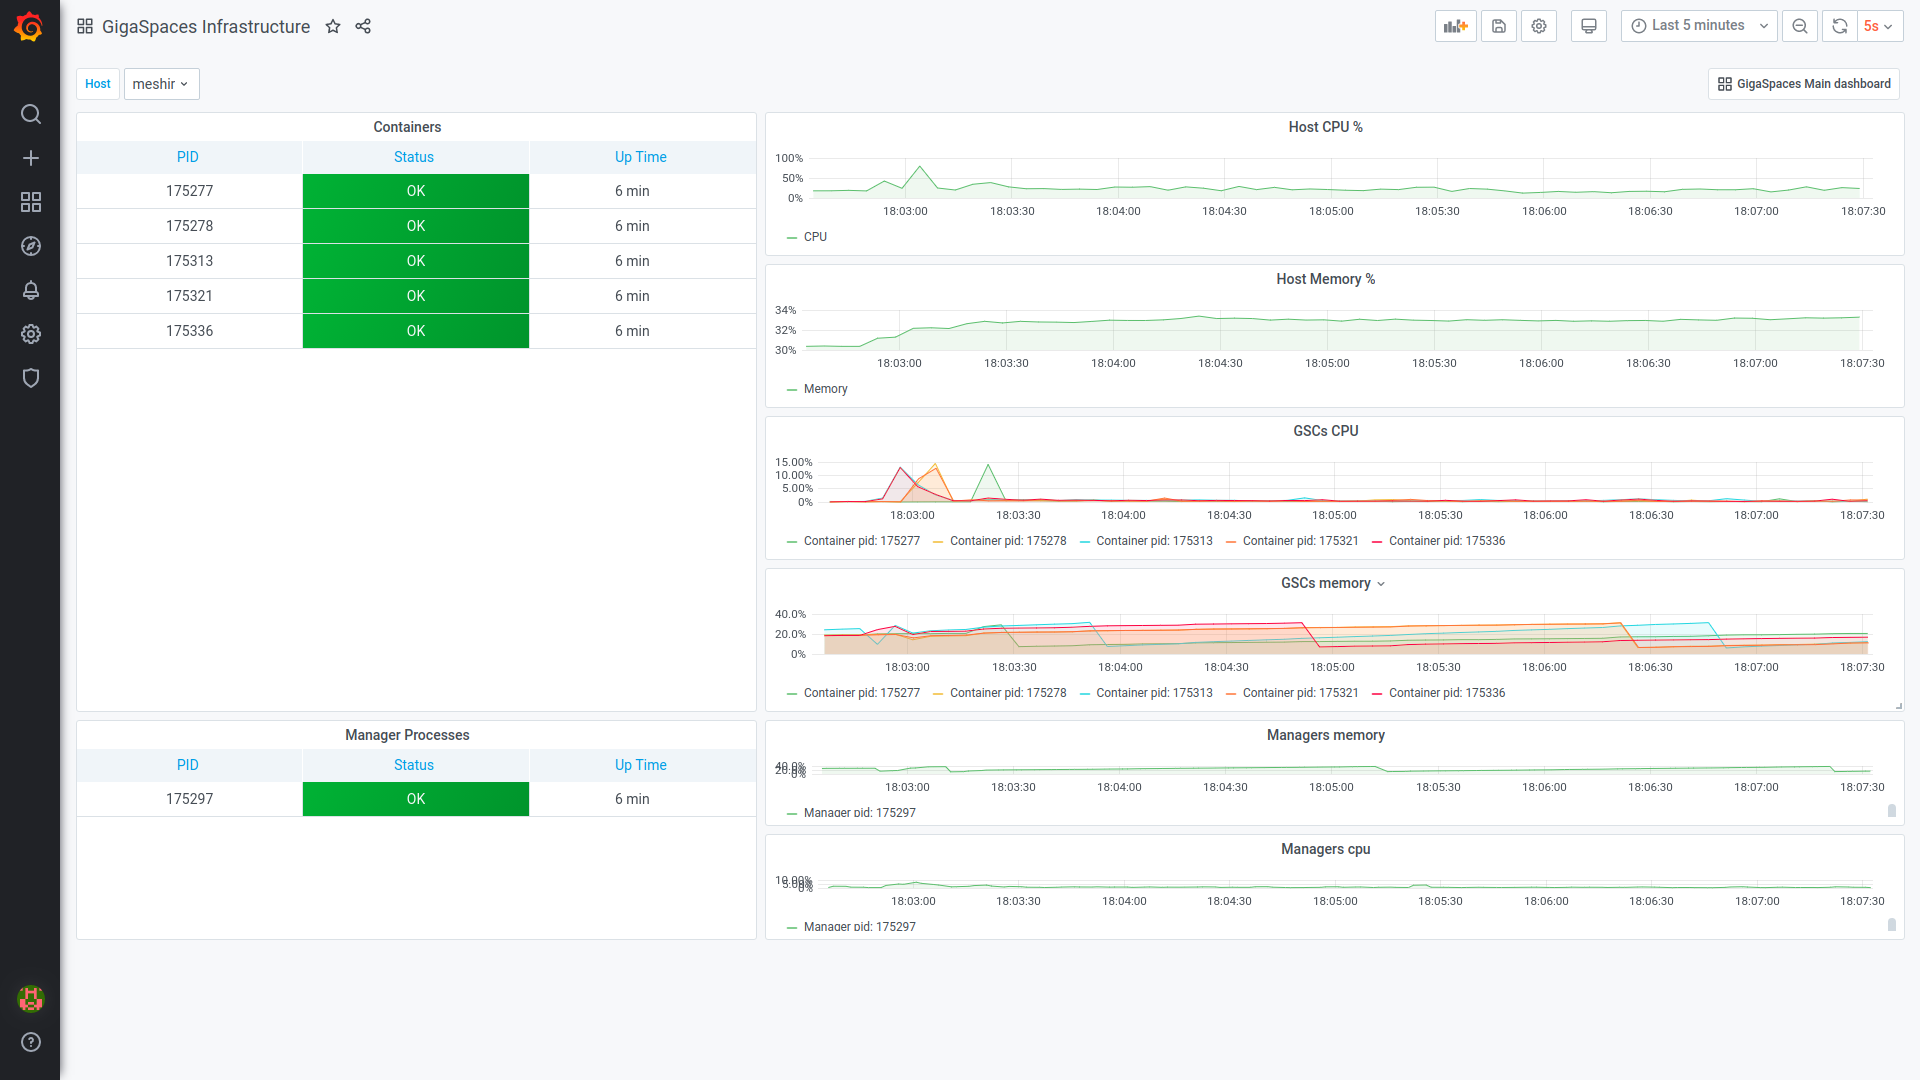Zoom out time range icon

click(x=1800, y=26)
